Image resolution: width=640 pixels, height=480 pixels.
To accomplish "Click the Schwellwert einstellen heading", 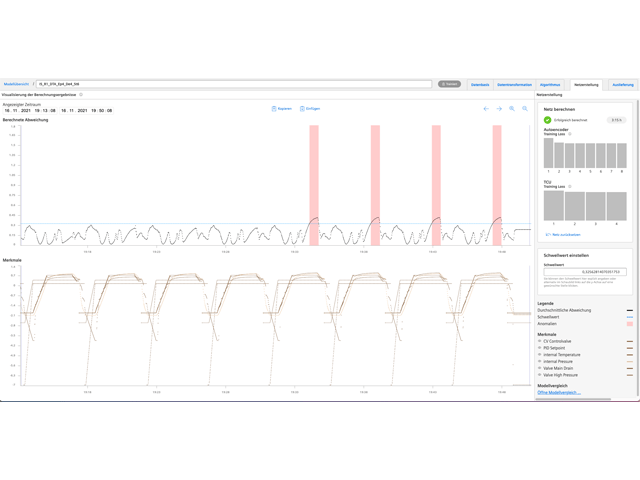I will [x=566, y=256].
